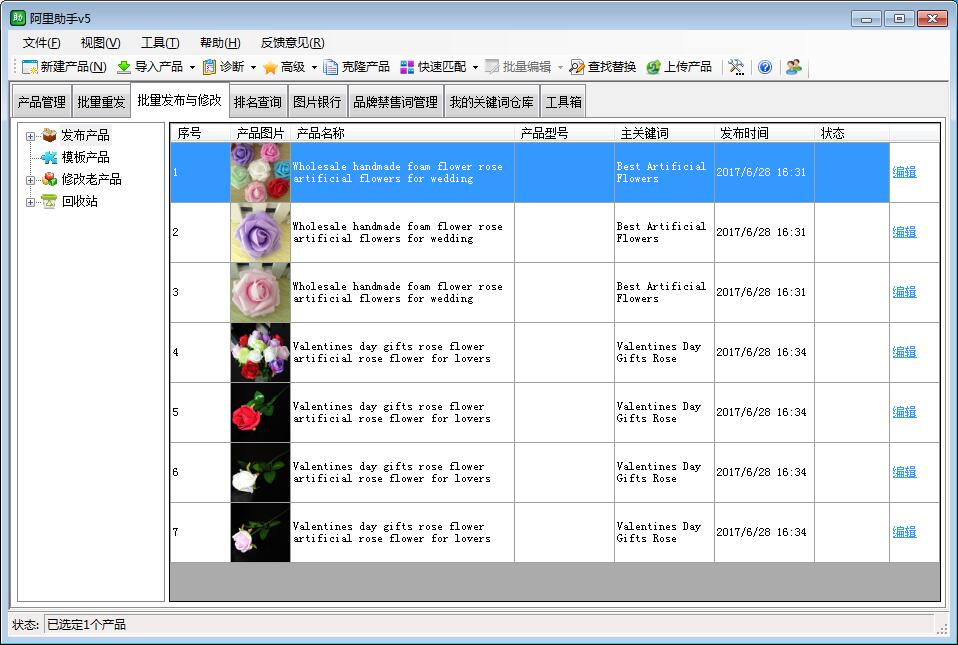Open the 导入产品 dropdown arrow
This screenshot has height=645, width=958.
(x=192, y=67)
